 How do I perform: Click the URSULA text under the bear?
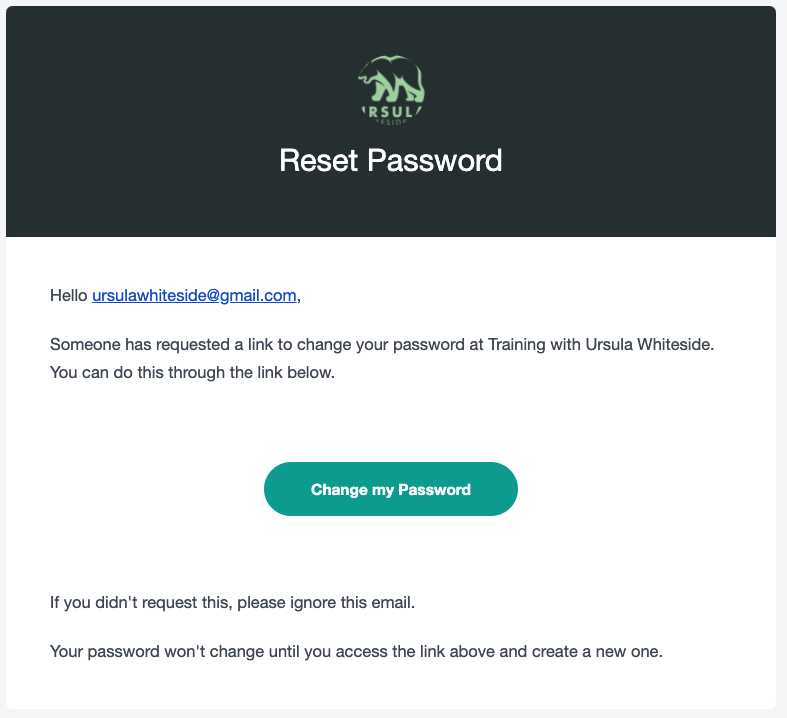391,112
